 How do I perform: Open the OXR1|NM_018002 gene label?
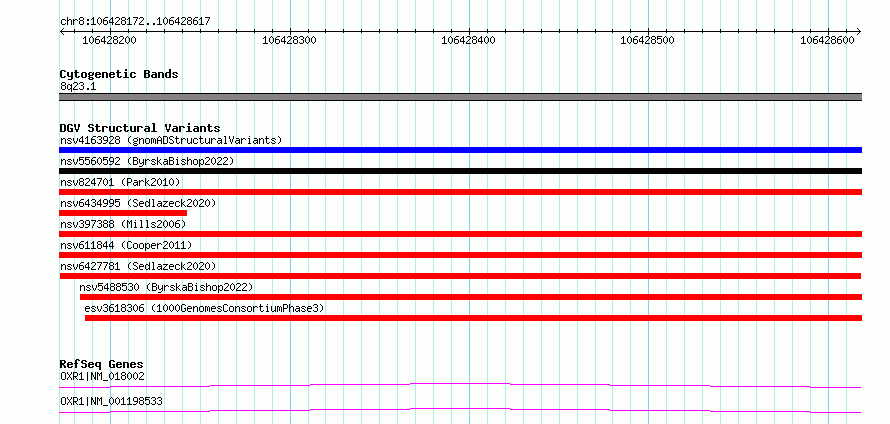[x=102, y=376]
